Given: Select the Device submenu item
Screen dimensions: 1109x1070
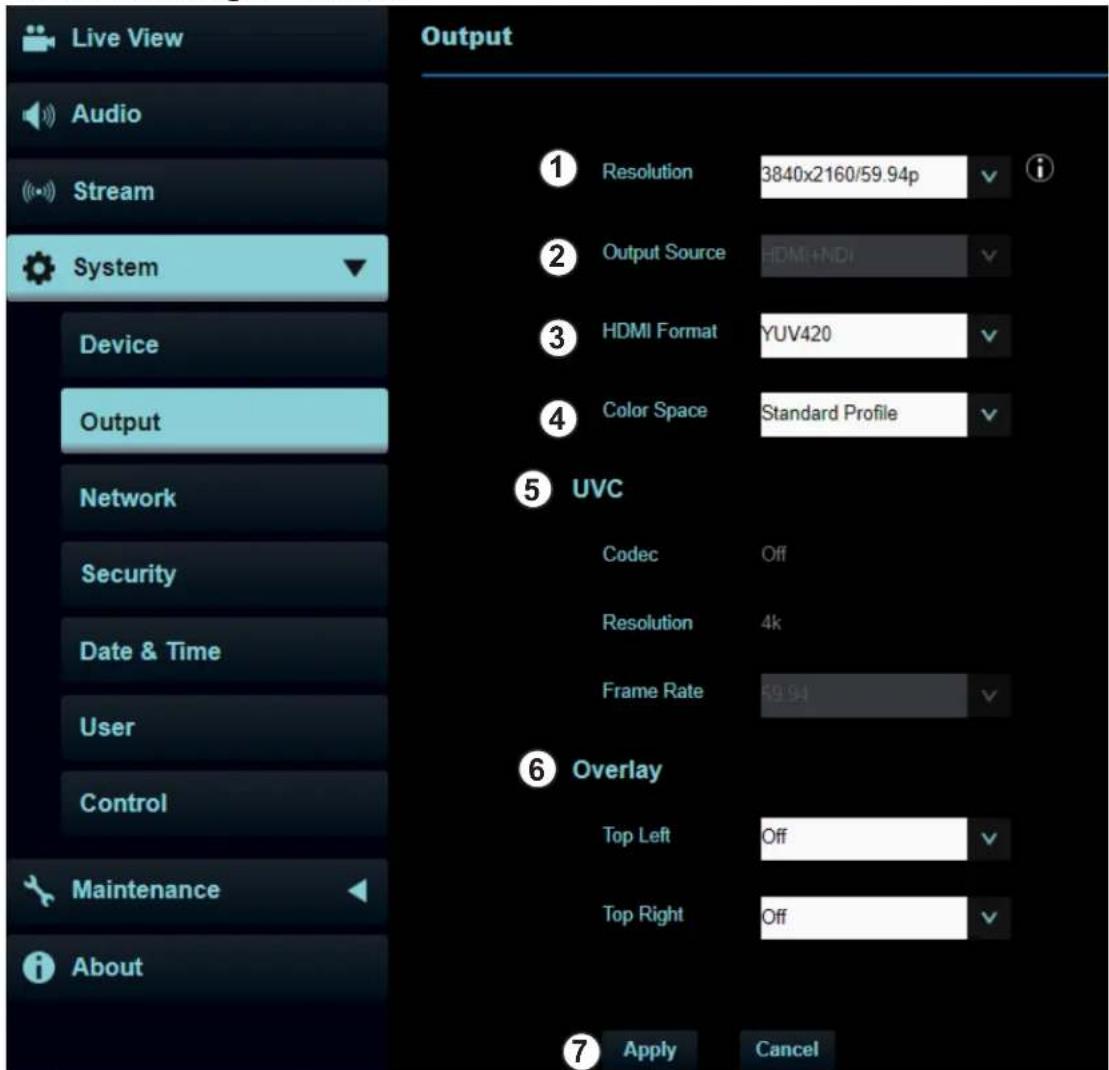Looking at the screenshot, I should click(x=224, y=345).
